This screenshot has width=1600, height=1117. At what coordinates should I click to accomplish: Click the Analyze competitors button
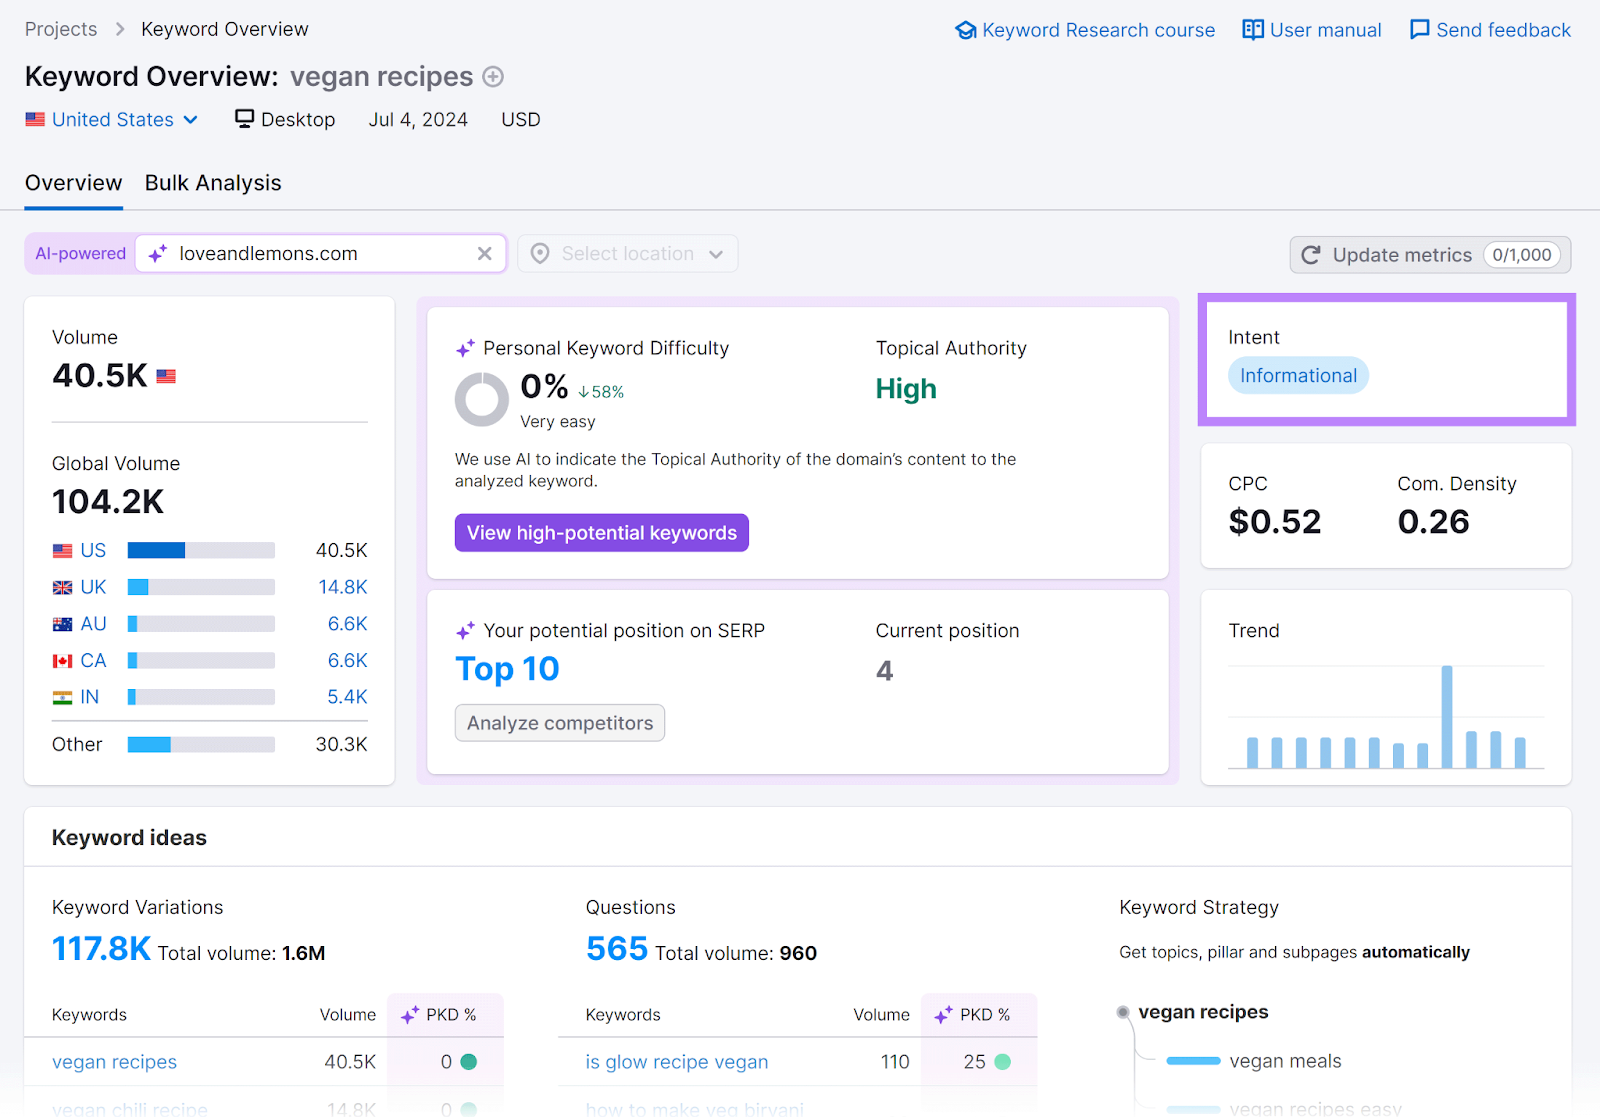[559, 722]
